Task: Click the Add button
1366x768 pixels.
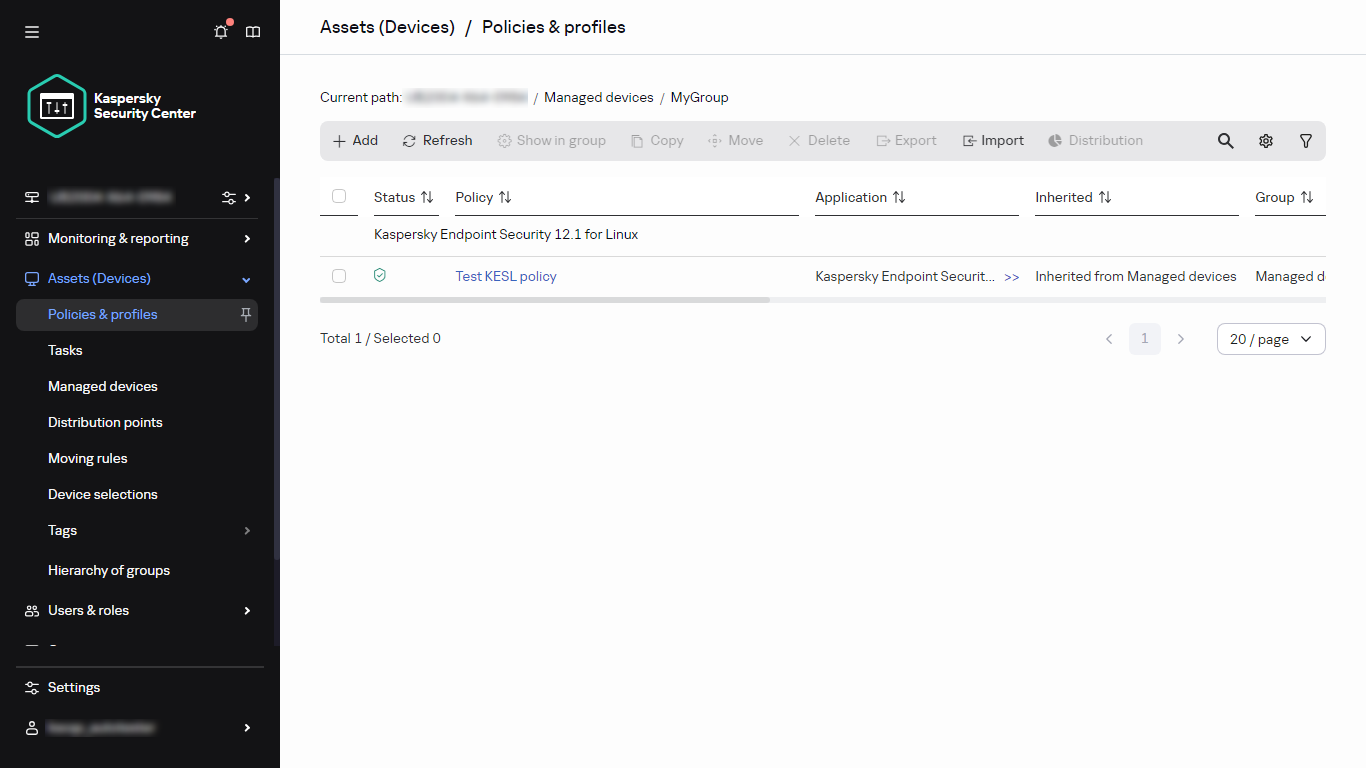Action: pyautogui.click(x=354, y=140)
